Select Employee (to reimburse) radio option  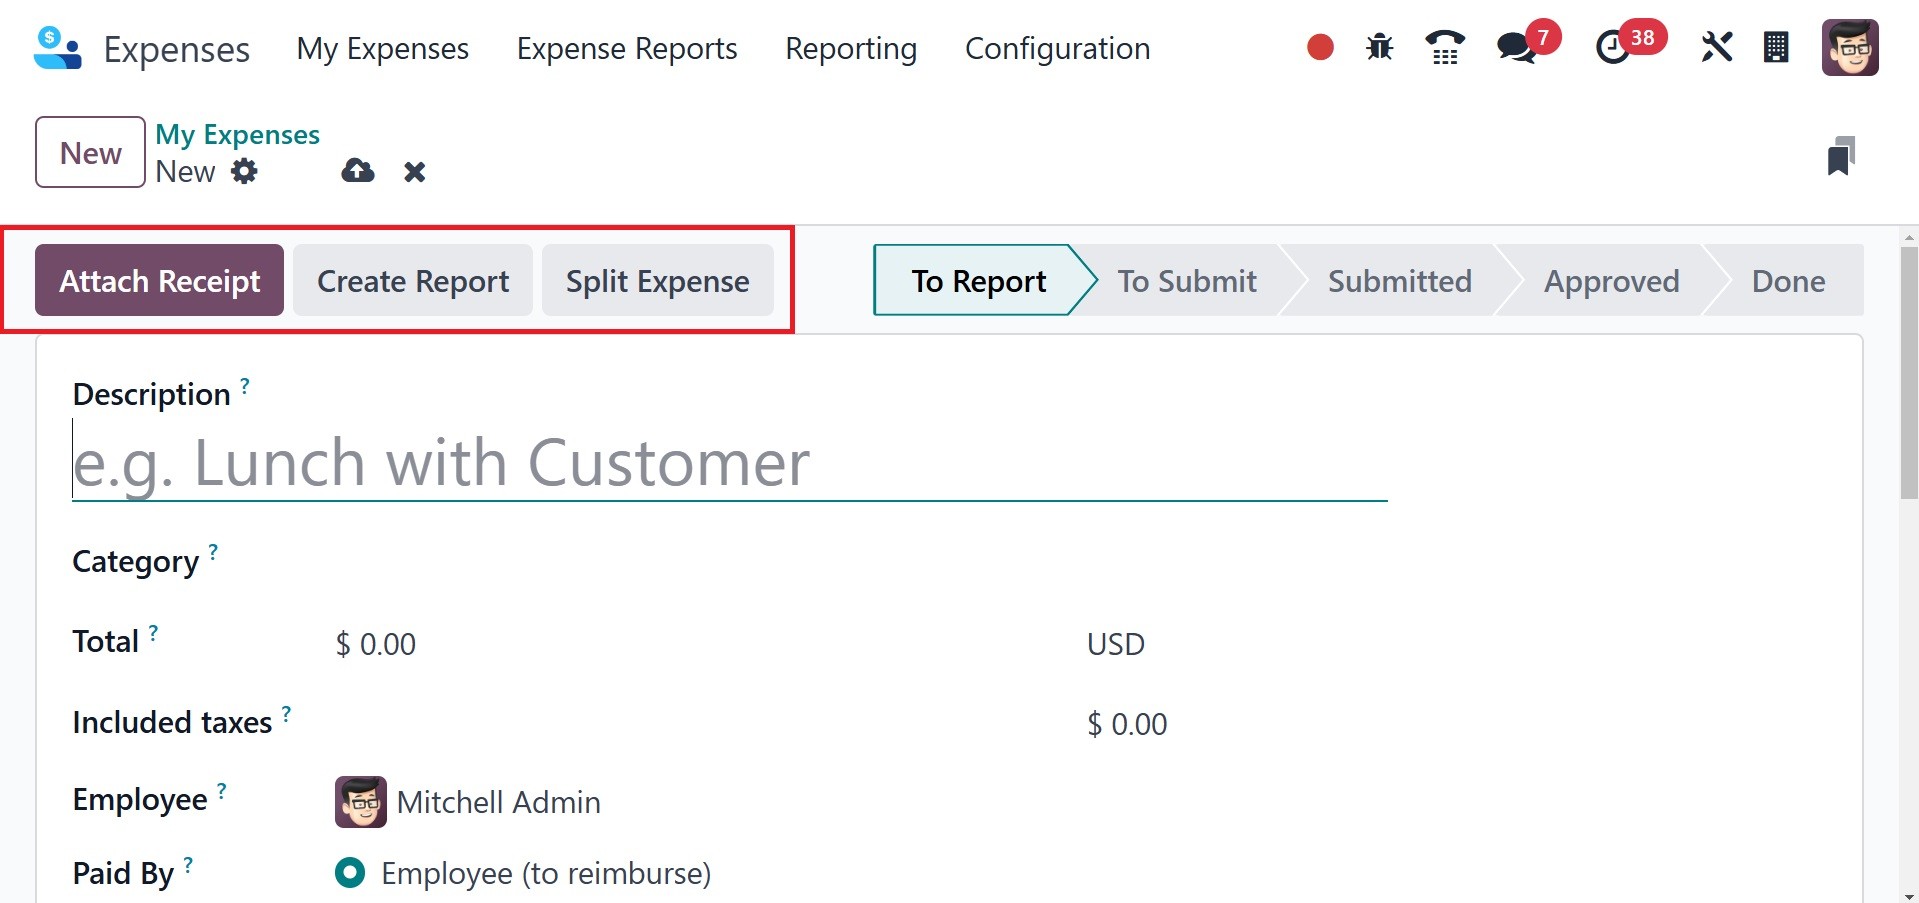click(350, 873)
